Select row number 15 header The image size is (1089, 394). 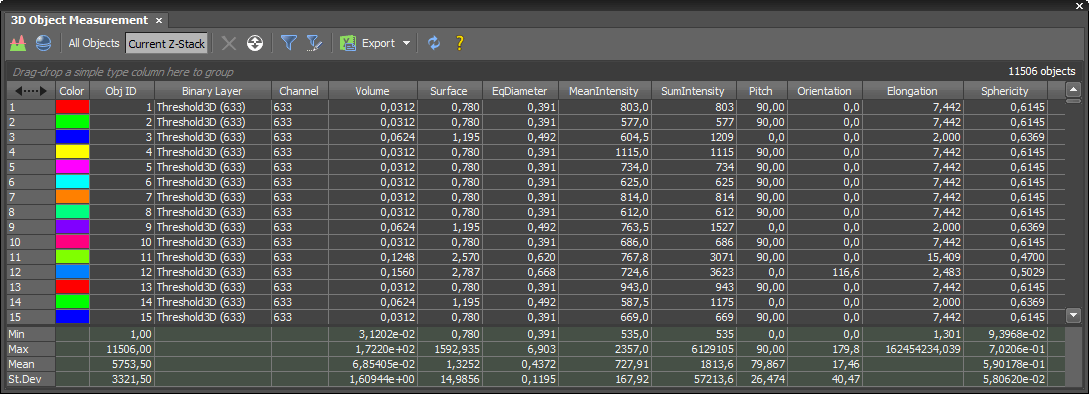31,318
